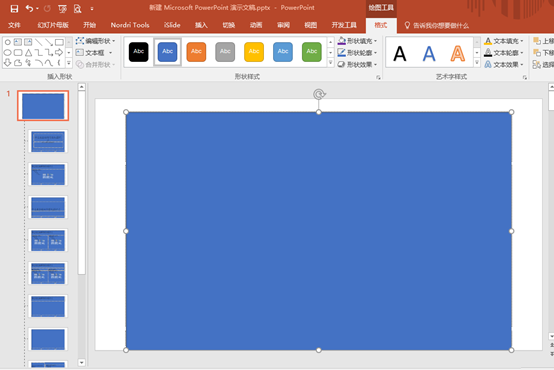Viewport: 554px width, 370px height.
Task: Open the 形状轮廓 dropdown
Action: click(x=357, y=53)
